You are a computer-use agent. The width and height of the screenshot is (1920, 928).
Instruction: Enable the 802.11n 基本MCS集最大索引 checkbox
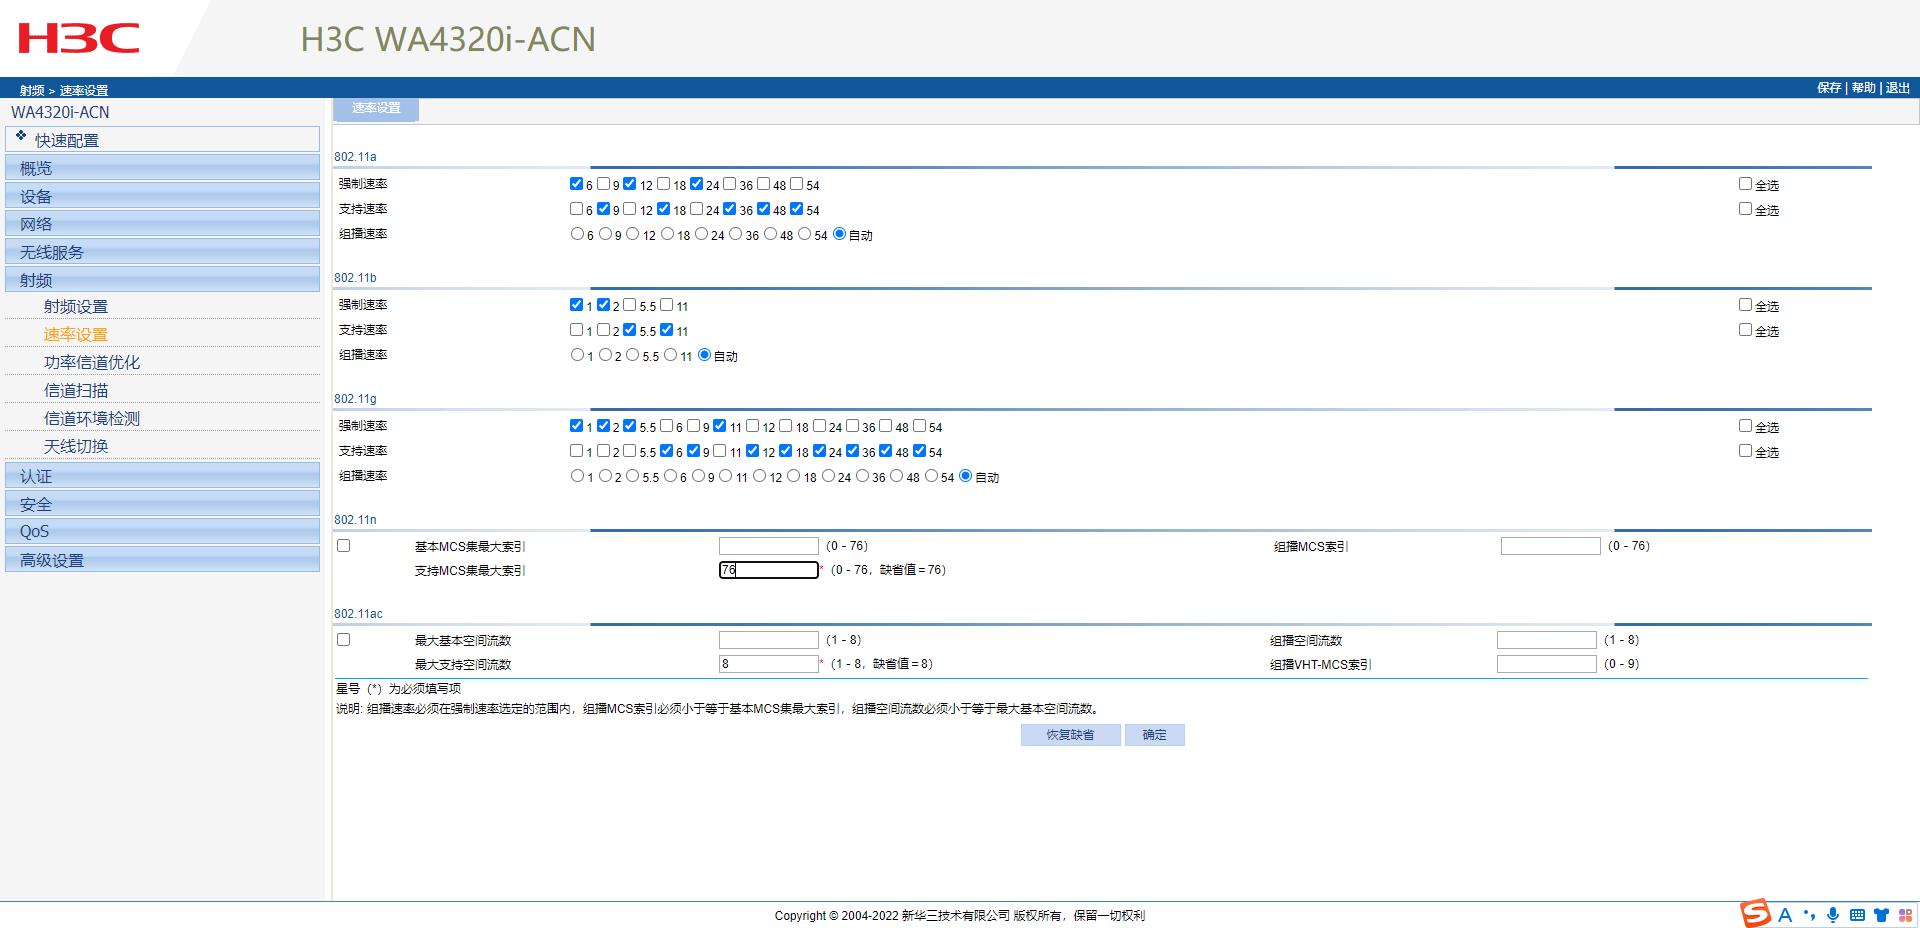(x=344, y=546)
